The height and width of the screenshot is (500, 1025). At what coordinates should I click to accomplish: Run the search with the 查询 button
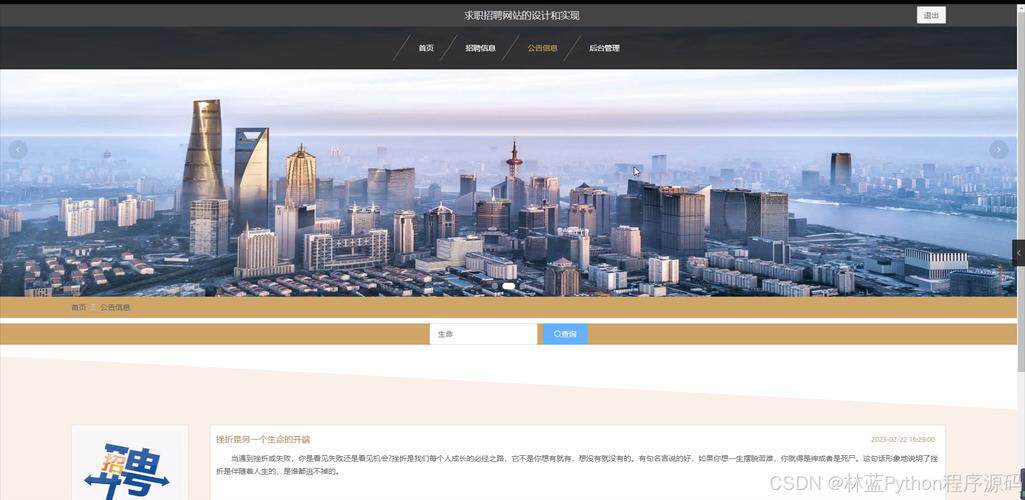pos(565,334)
